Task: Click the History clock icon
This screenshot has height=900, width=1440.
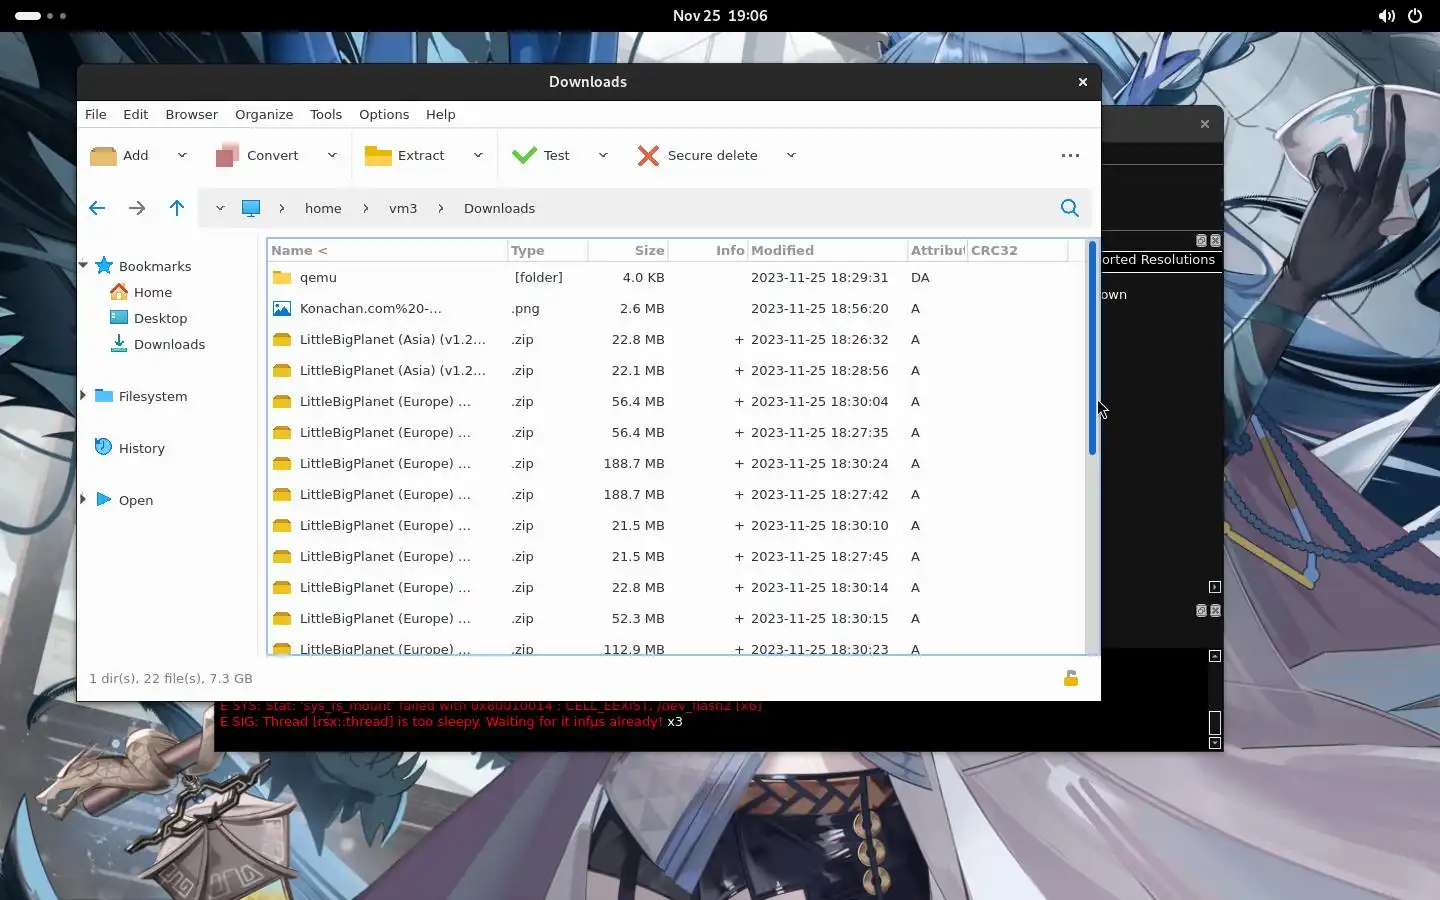Action: pyautogui.click(x=104, y=447)
